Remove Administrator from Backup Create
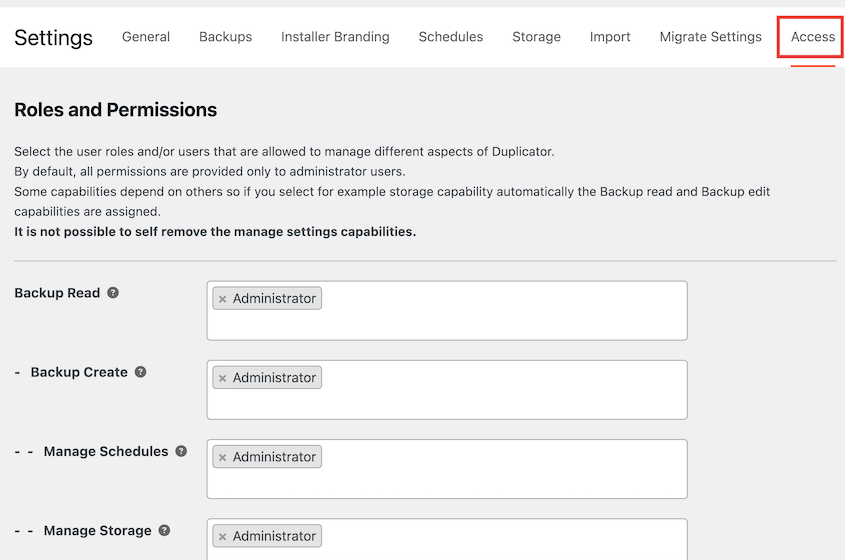 [x=223, y=378]
